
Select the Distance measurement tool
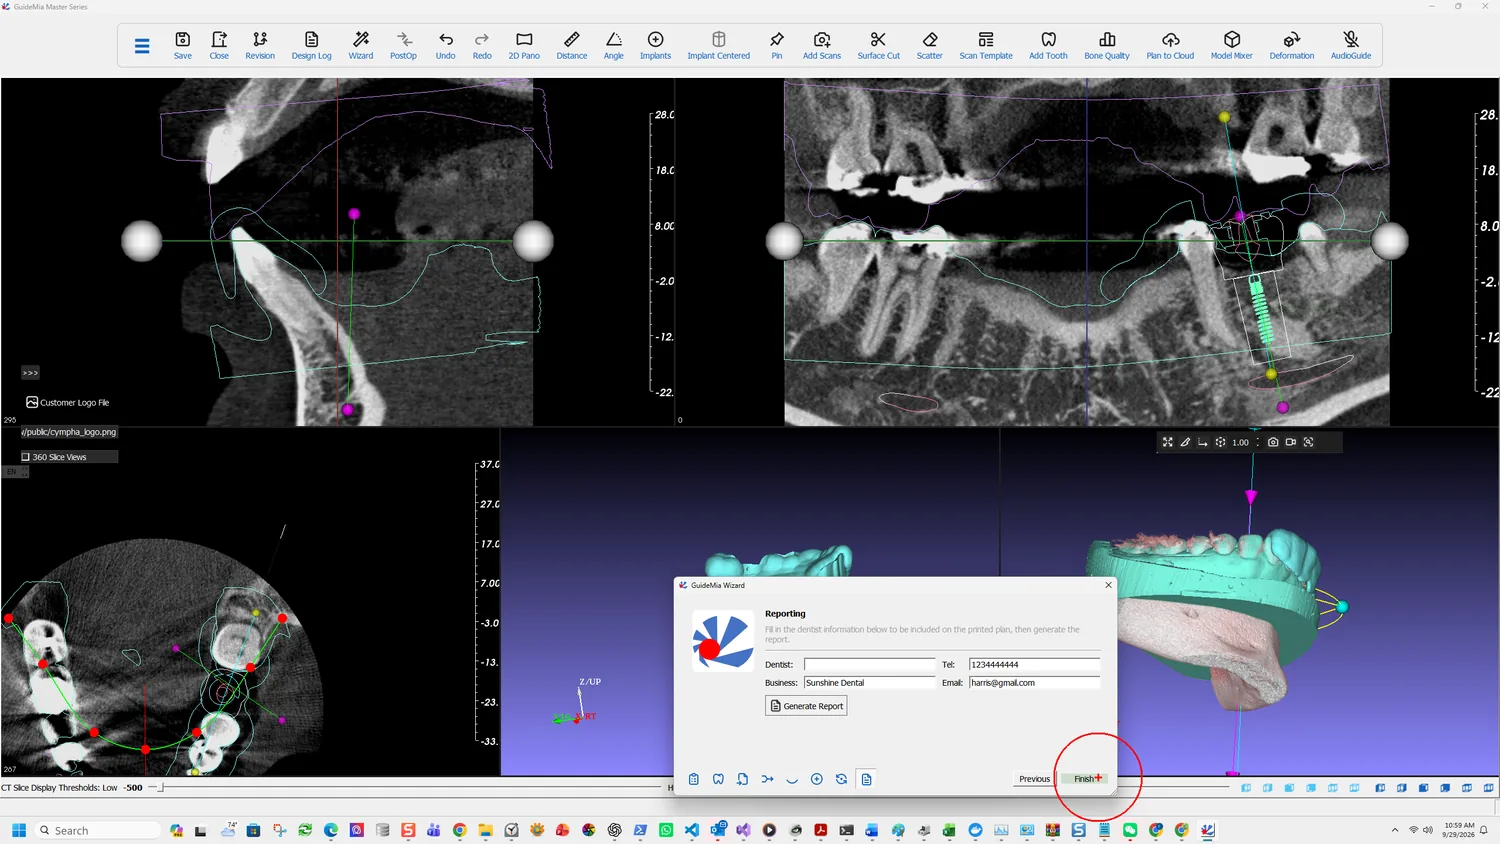(572, 45)
